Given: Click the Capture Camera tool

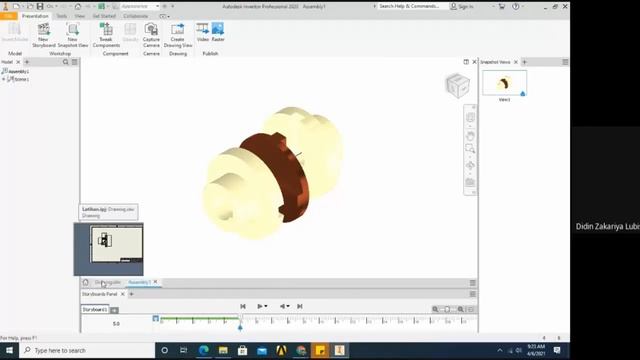Looking at the screenshot, I should (151, 35).
